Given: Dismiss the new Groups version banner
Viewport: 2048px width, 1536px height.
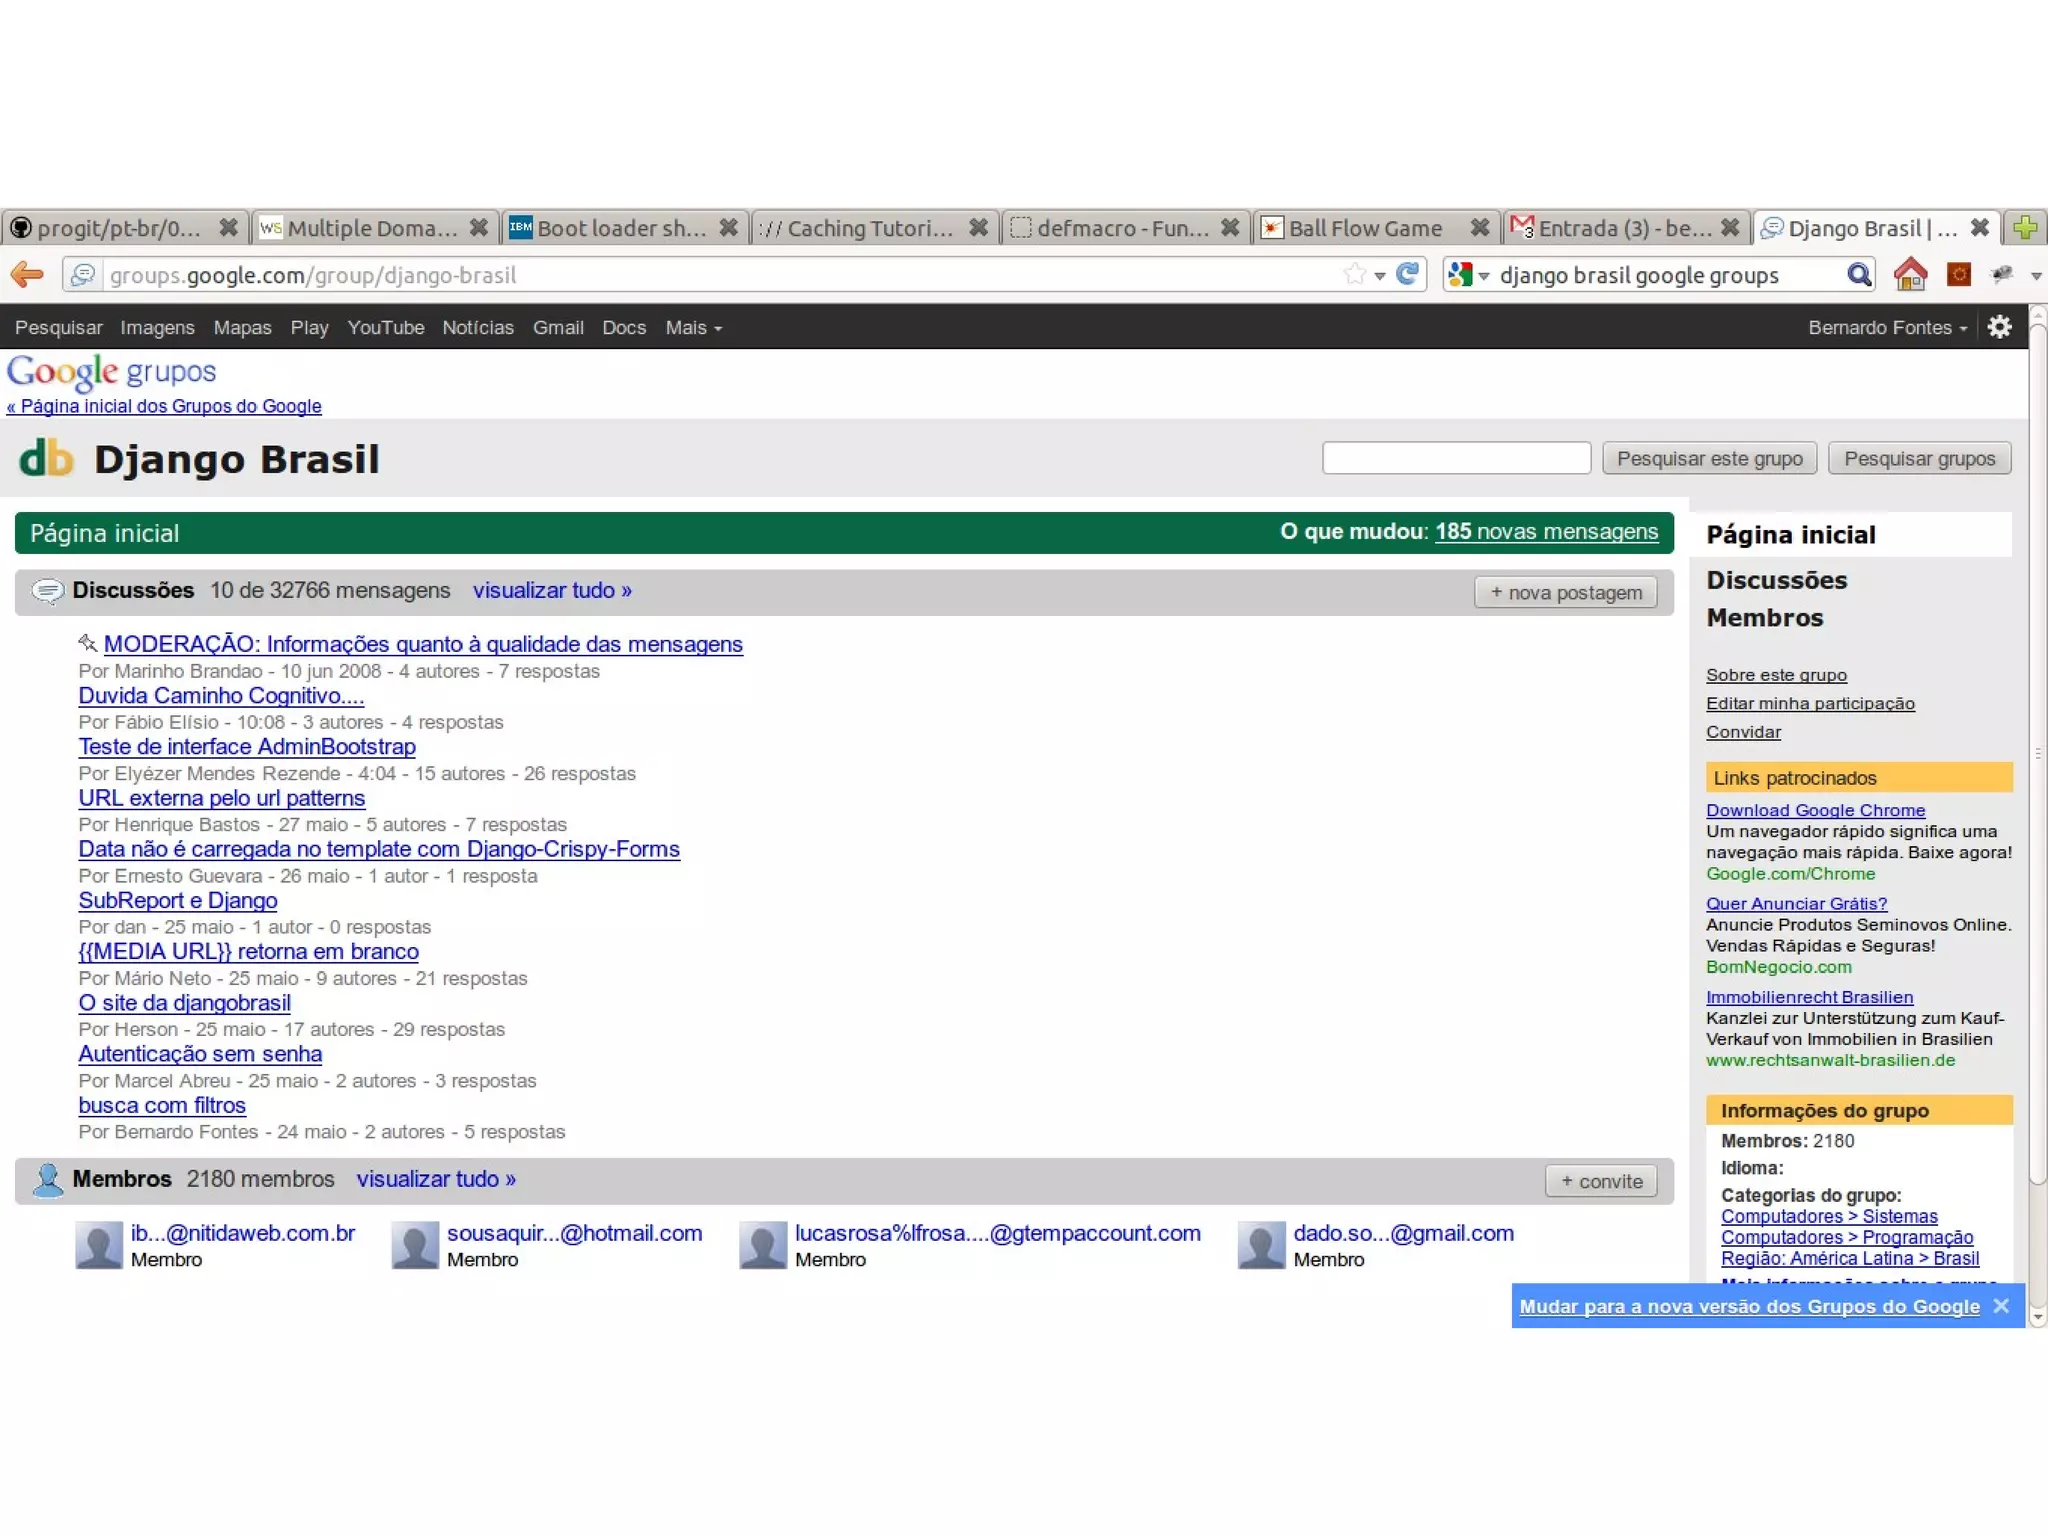Looking at the screenshot, I should (2001, 1306).
